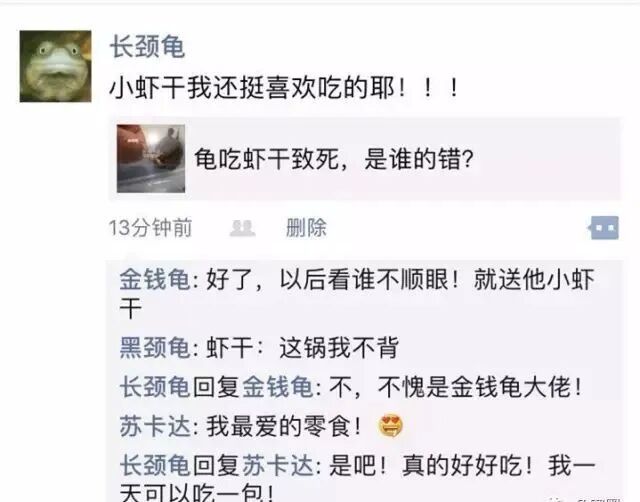Open 苏卡达's name in the 我最爱的零食 comment
The image size is (640, 502).
tap(155, 426)
